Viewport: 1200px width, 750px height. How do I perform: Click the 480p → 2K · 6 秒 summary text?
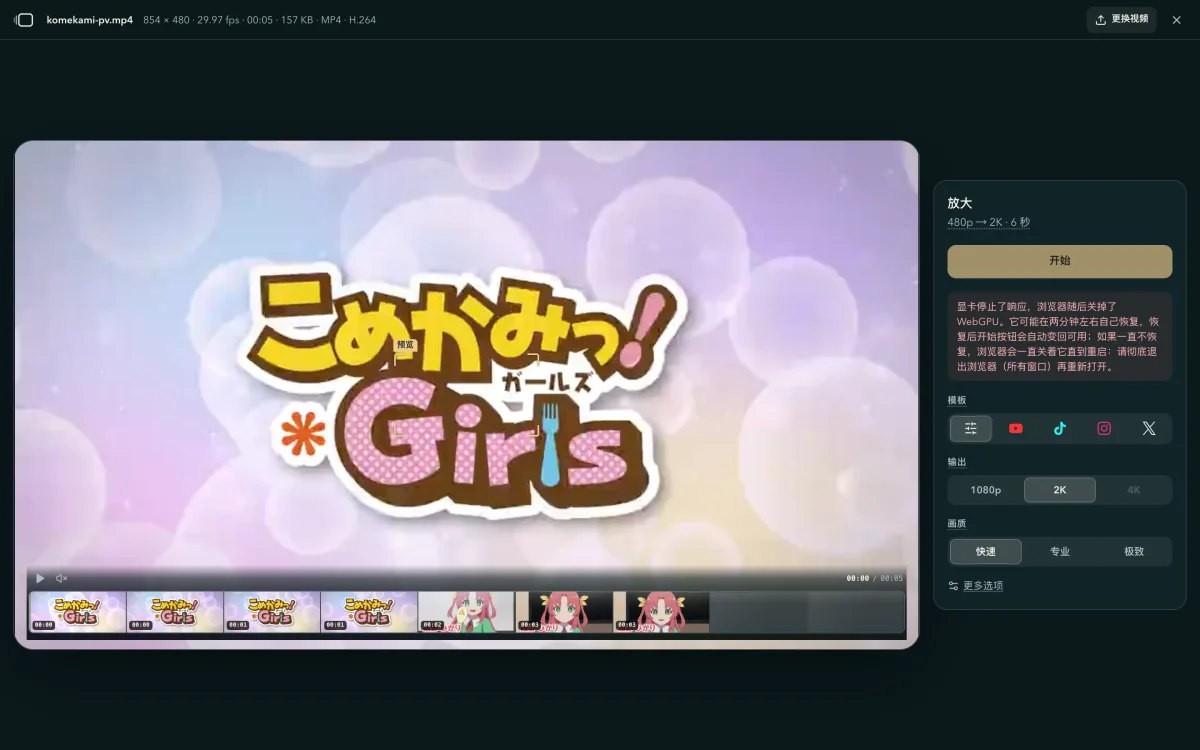pos(988,223)
